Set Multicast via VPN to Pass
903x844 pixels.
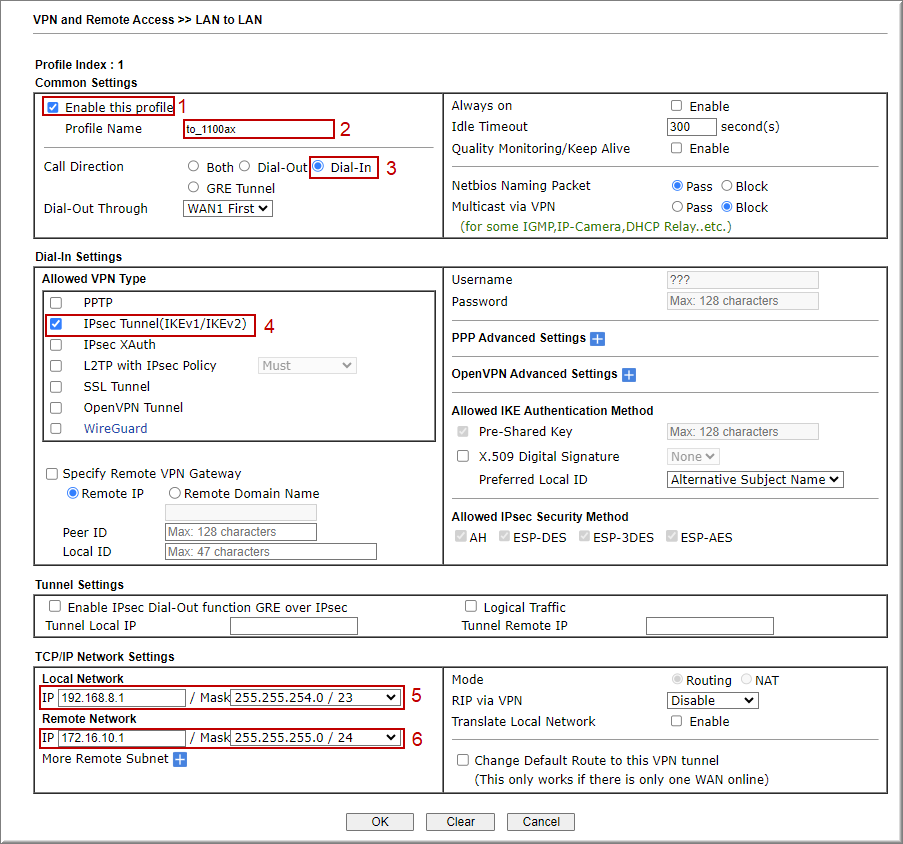point(677,207)
